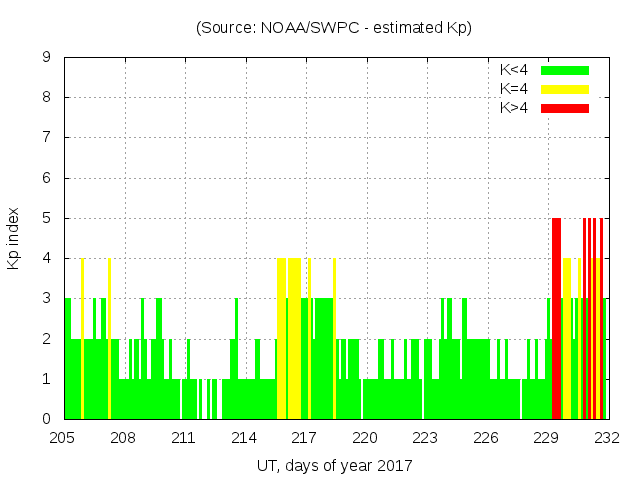This screenshot has height=480, width=640.
Task: Select the K<4 legend text label
Action: [x=514, y=70]
